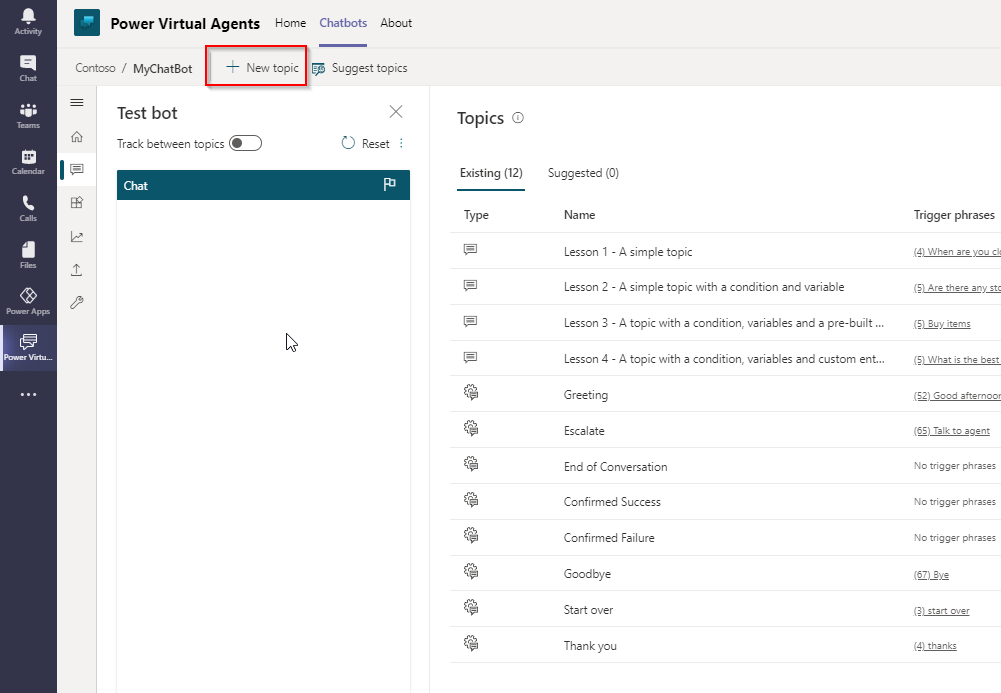The image size is (1001, 693).
Task: Open the Goodbye topic
Action: [587, 574]
